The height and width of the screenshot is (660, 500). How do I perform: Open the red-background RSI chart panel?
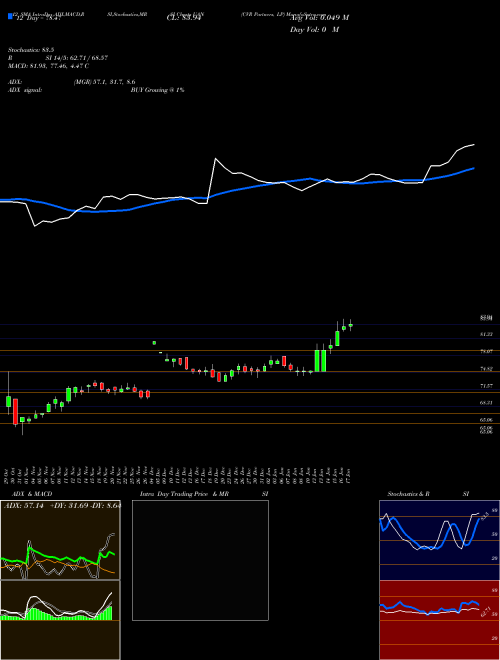[x=439, y=620]
